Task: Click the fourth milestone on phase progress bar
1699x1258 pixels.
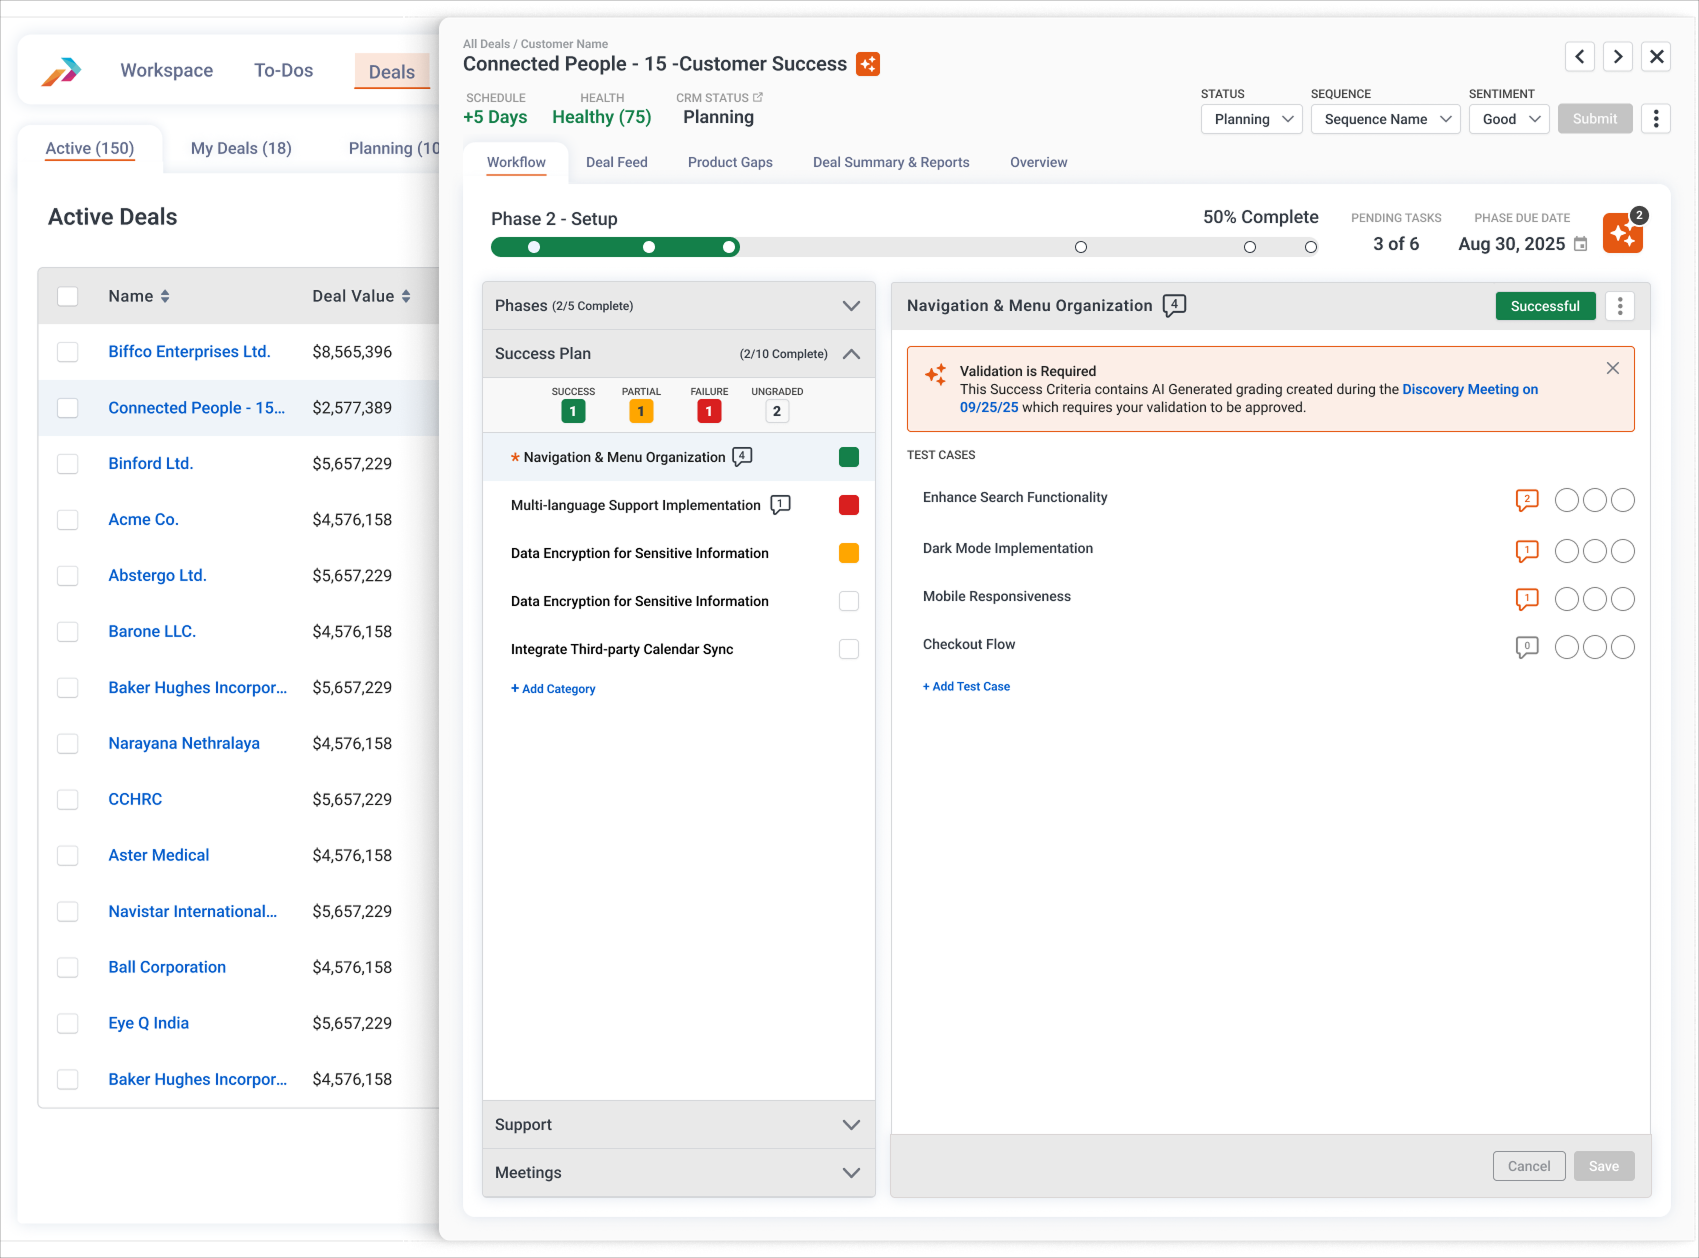Action: (1080, 247)
